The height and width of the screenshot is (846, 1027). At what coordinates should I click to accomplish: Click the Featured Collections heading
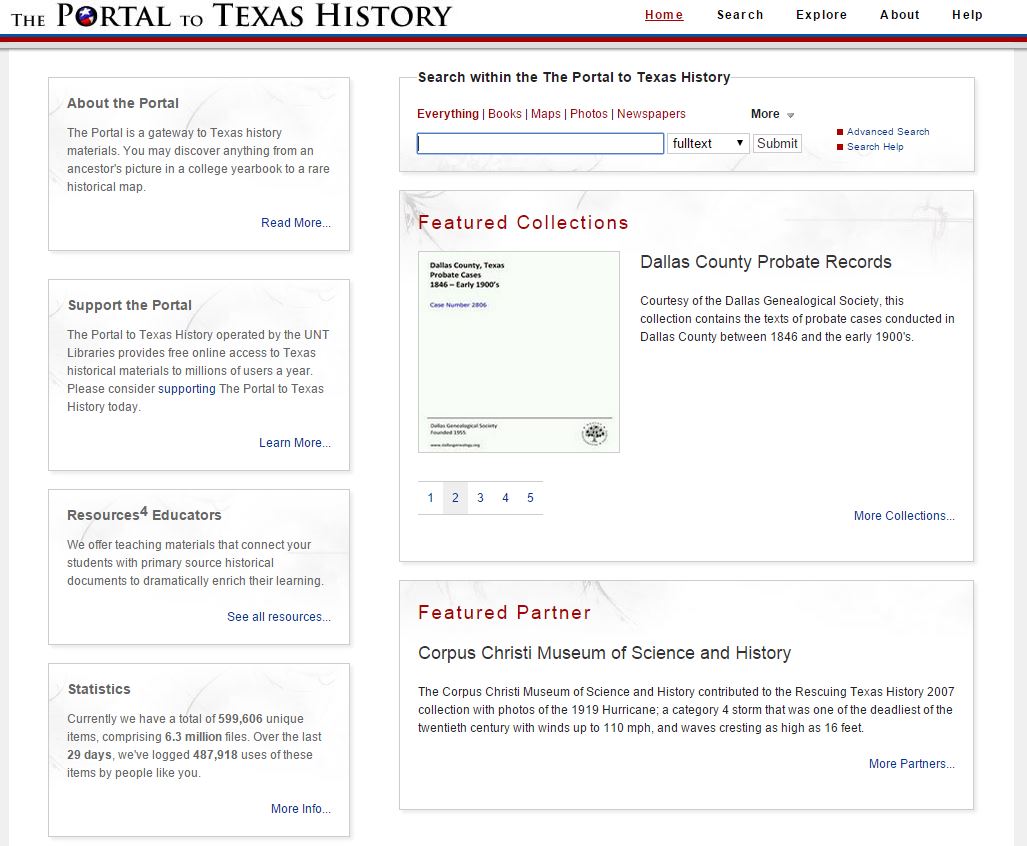pos(523,223)
